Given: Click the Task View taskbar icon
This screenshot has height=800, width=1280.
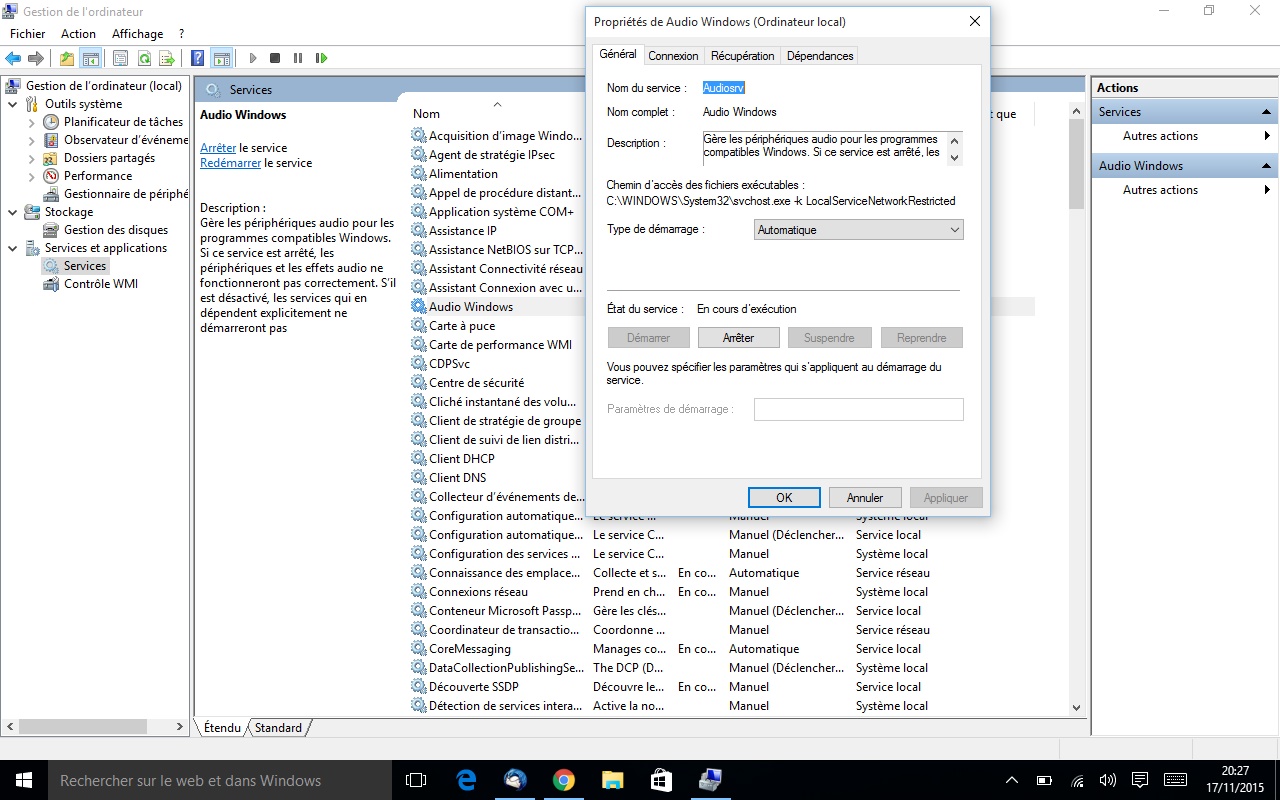Looking at the screenshot, I should click(x=416, y=780).
